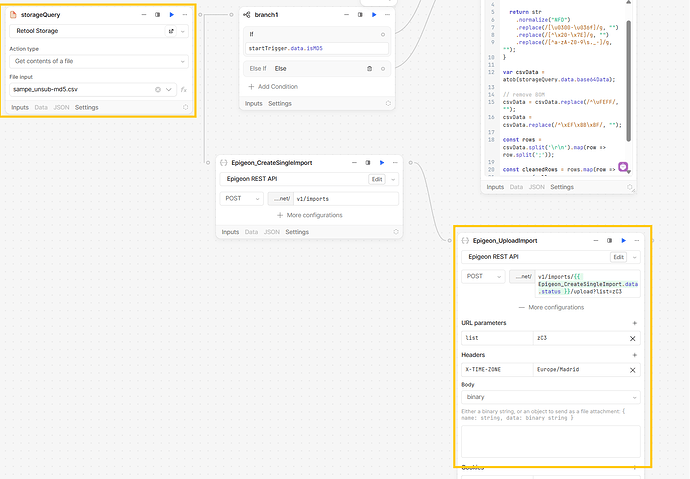
Task: Open storageQuery Settings tab
Action: pyautogui.click(x=87, y=107)
